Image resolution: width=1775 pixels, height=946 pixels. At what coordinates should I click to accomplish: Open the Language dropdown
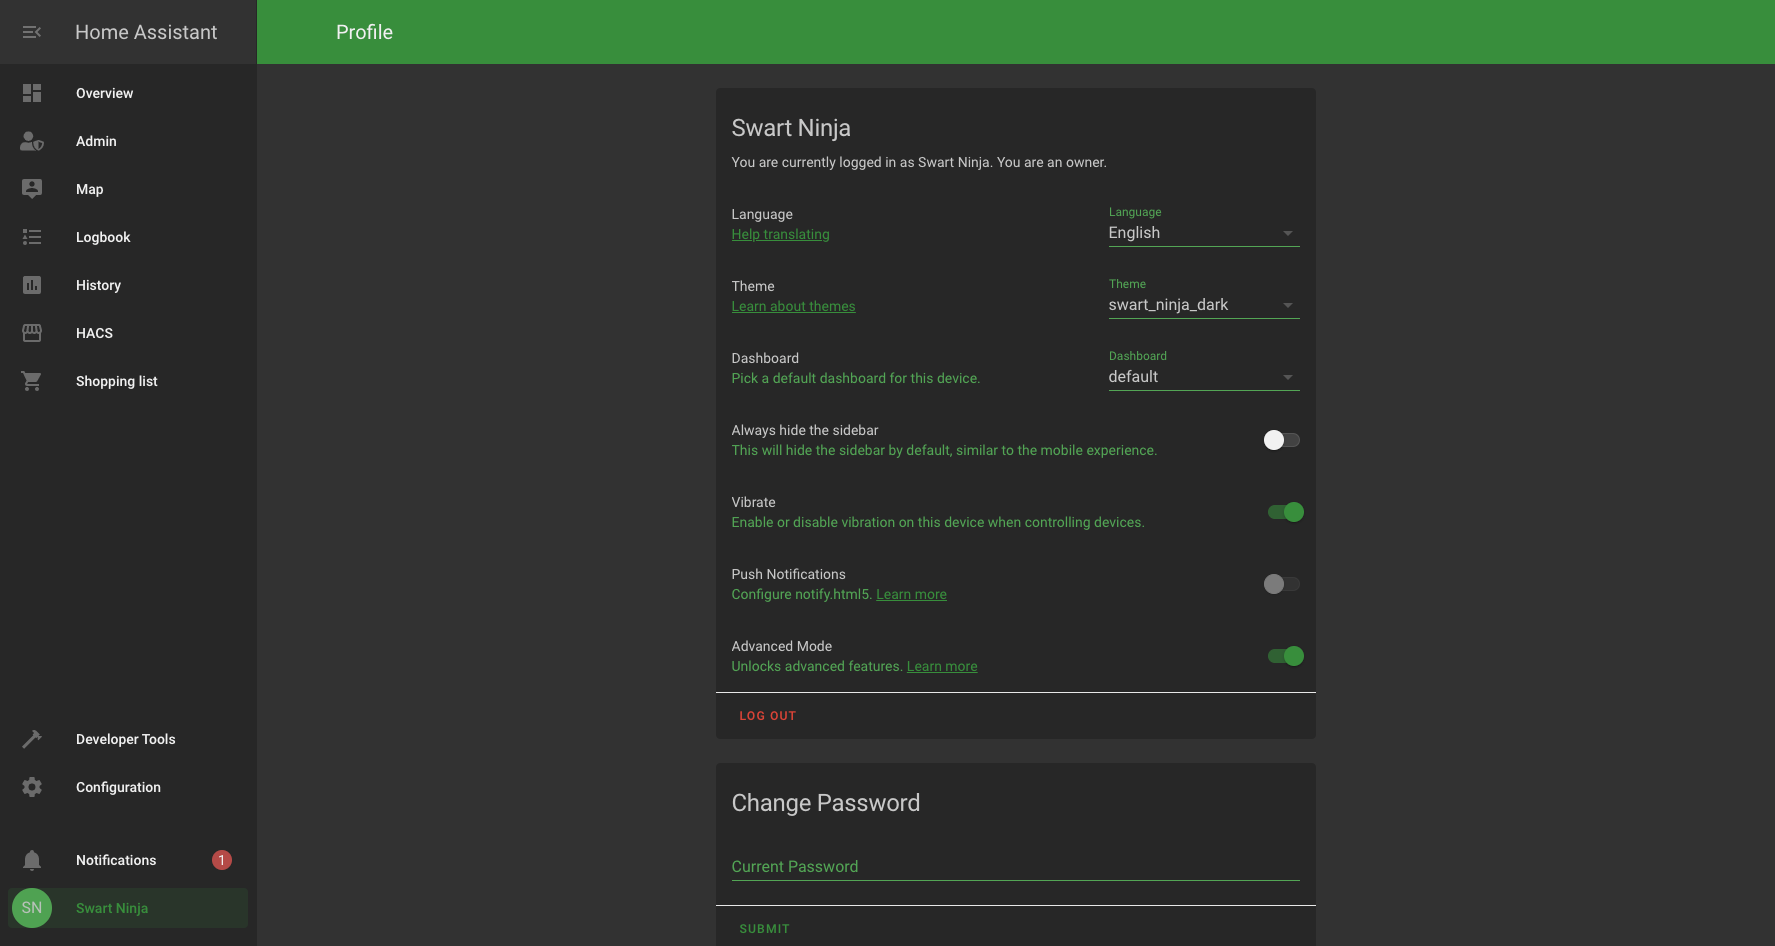tap(1204, 227)
